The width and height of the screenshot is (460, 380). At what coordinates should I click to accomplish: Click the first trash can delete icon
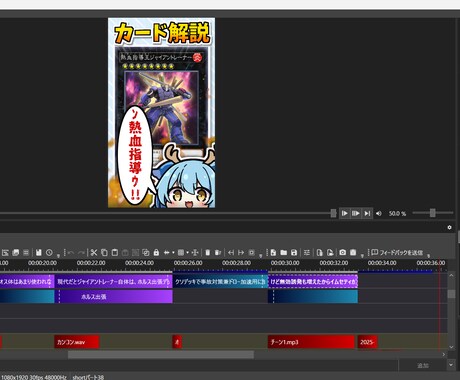coord(208,253)
